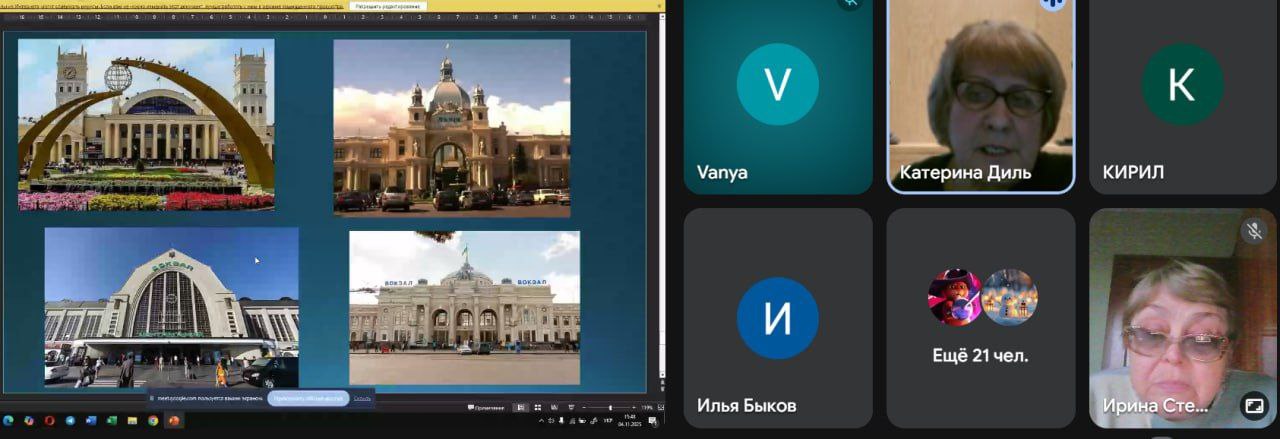Click the picture-in-picture icon on Ирина's tile
The width and height of the screenshot is (1280, 439).
(x=1252, y=405)
